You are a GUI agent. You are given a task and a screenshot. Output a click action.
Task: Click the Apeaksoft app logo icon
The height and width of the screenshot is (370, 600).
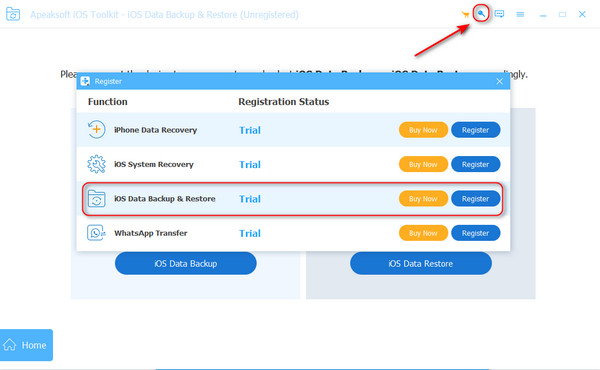click(x=13, y=14)
